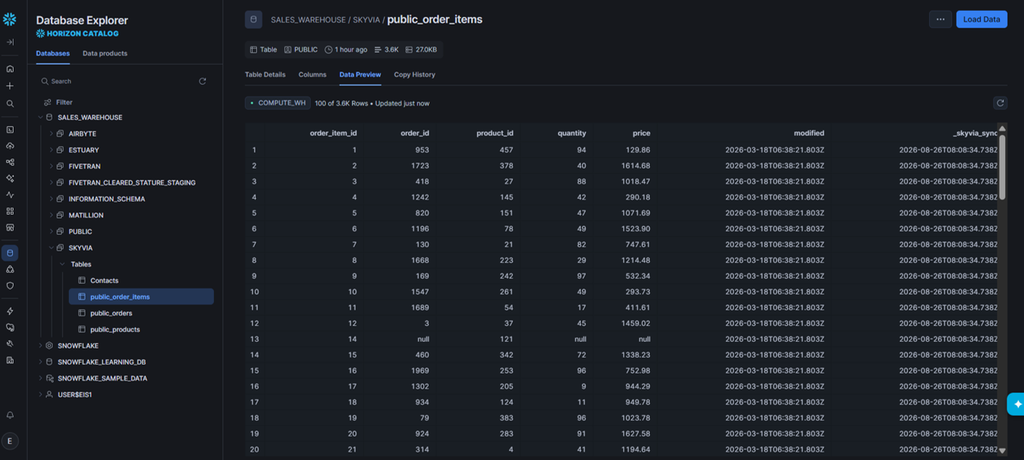Click the Load Data button
Image resolution: width=1024 pixels, height=460 pixels.
tap(982, 20)
